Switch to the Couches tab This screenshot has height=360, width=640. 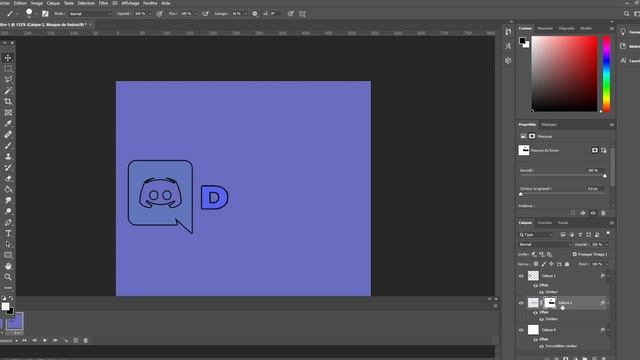(544, 223)
